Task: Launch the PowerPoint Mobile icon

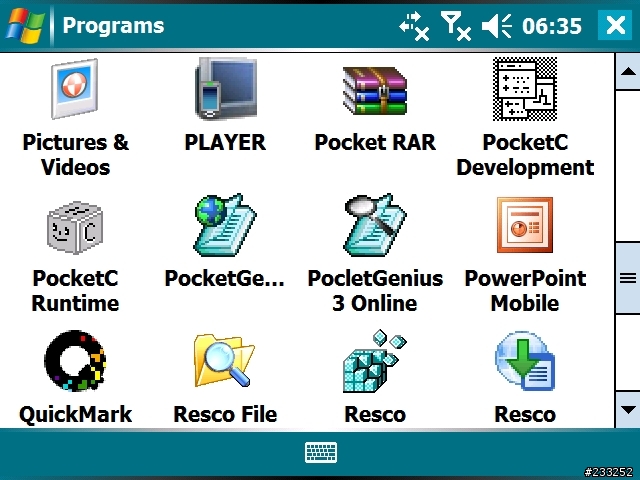Action: tap(525, 225)
